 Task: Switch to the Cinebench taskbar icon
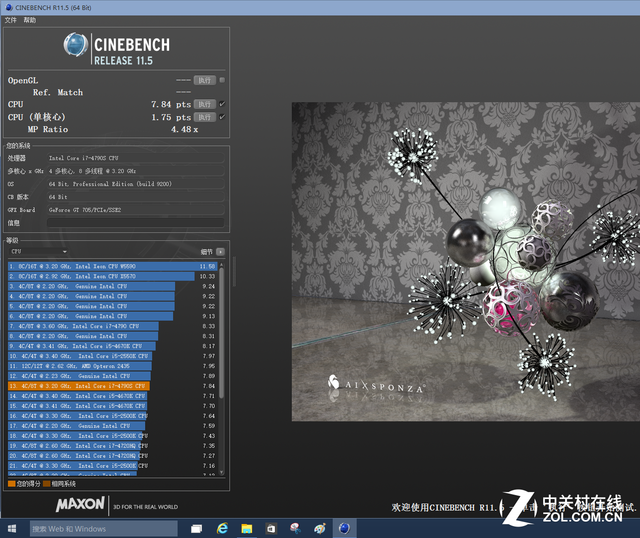(344, 529)
